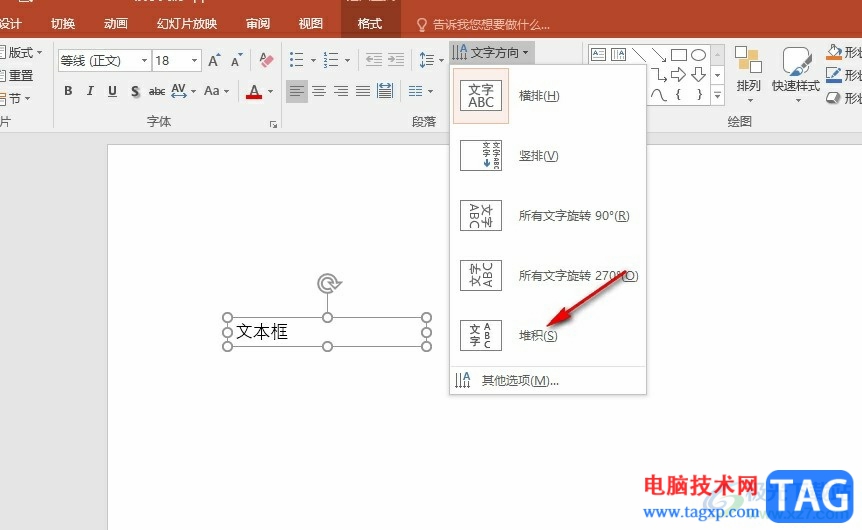Screen dimensions: 862x530
Task: Center align text
Action: click(319, 91)
